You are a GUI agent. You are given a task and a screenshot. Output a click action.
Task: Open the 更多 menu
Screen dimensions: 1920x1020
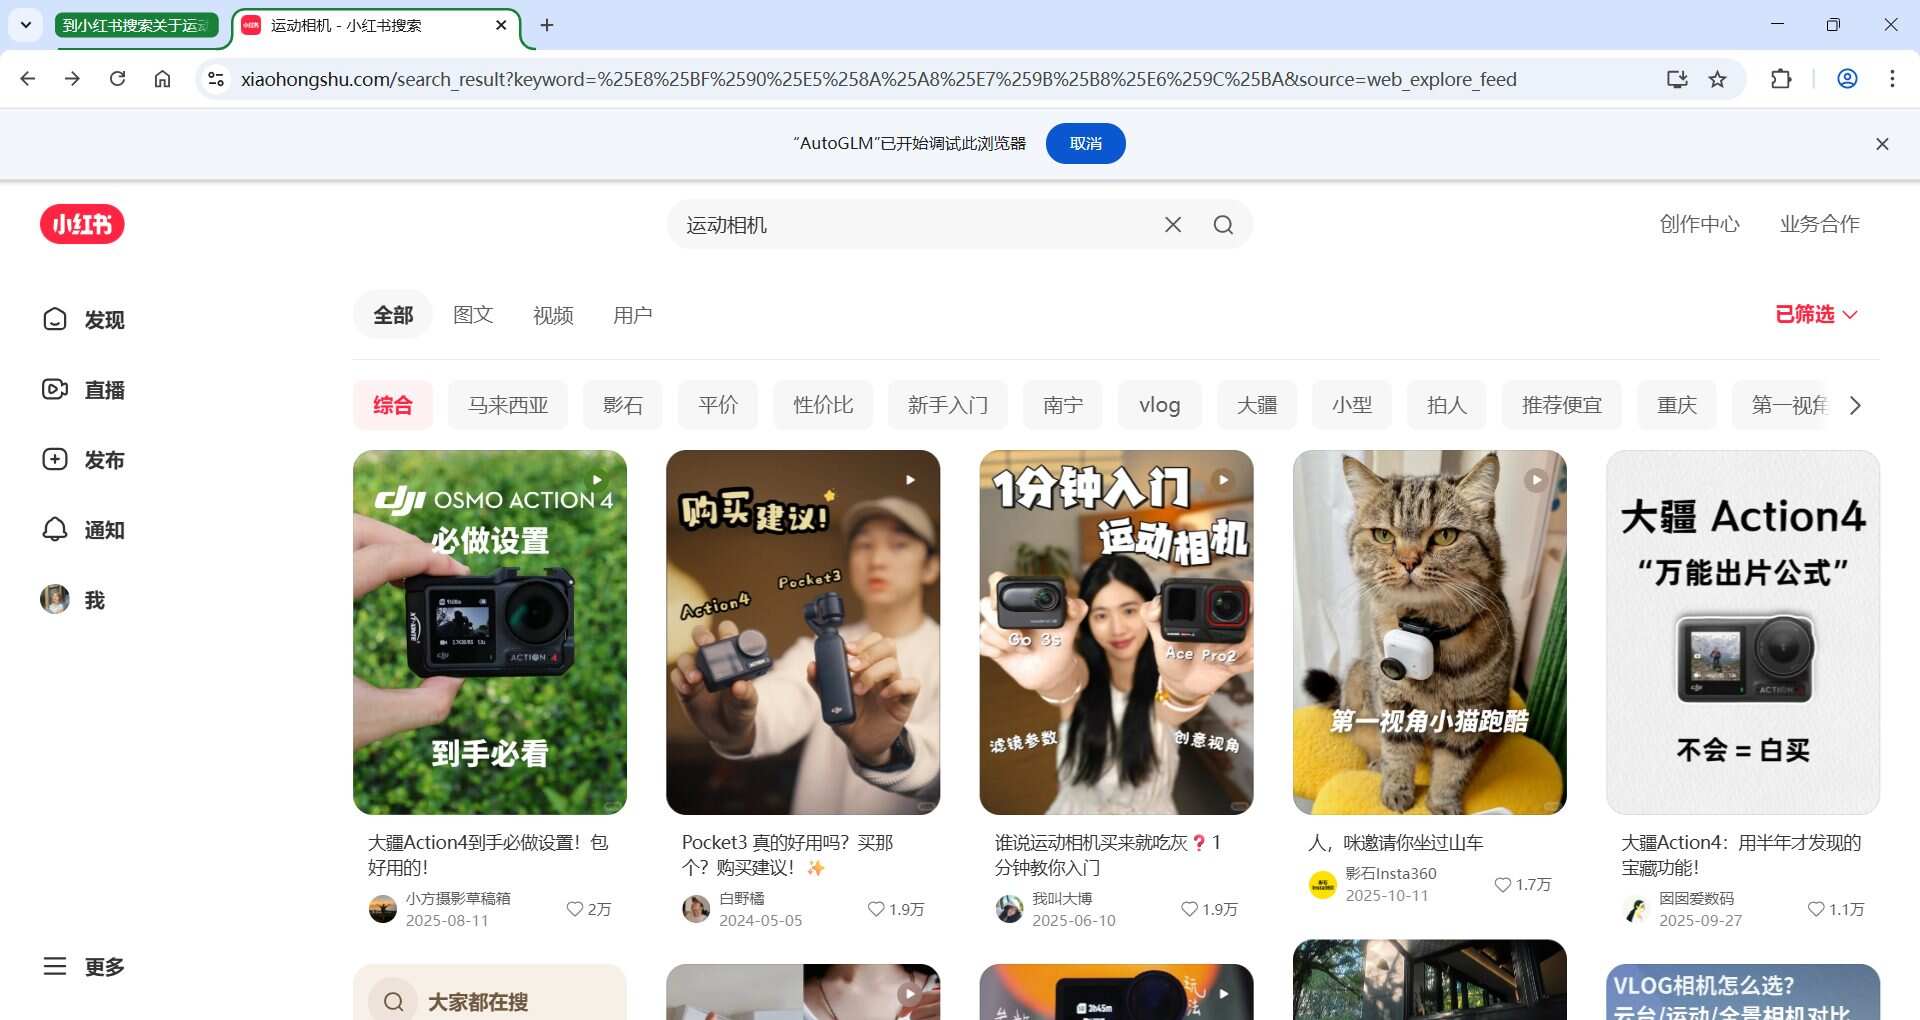(84, 966)
